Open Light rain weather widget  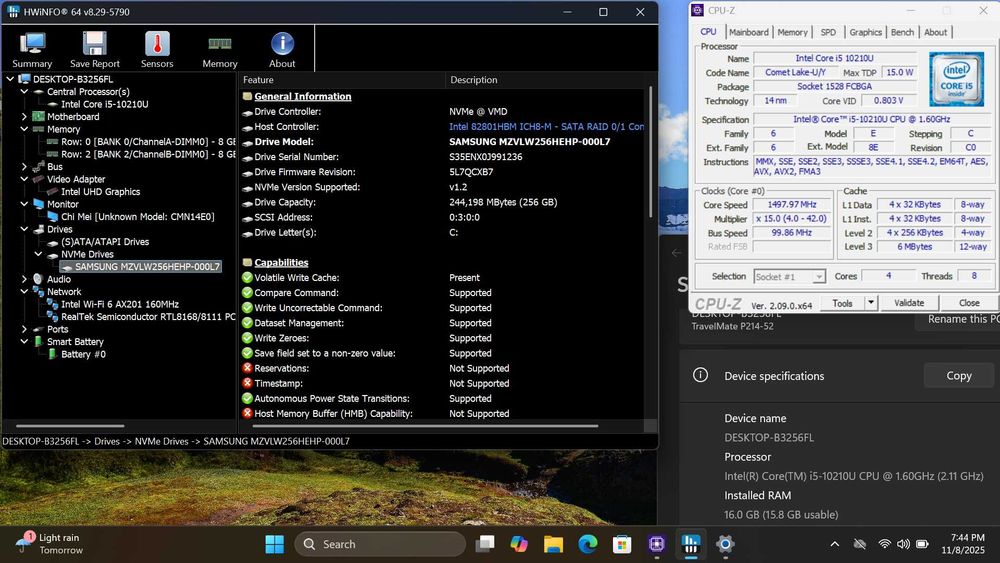pos(50,544)
